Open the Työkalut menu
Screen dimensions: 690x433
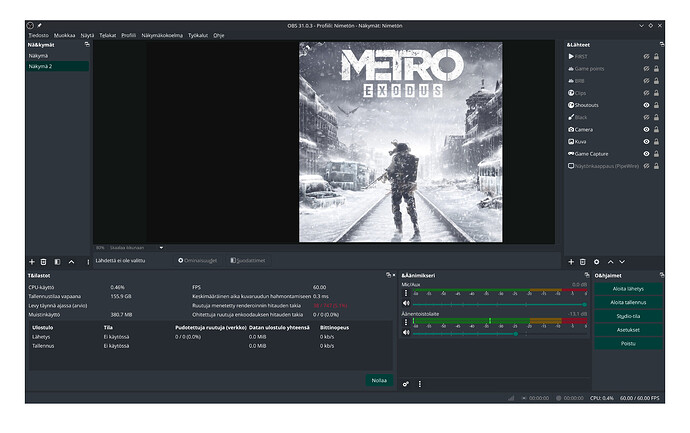click(x=198, y=35)
